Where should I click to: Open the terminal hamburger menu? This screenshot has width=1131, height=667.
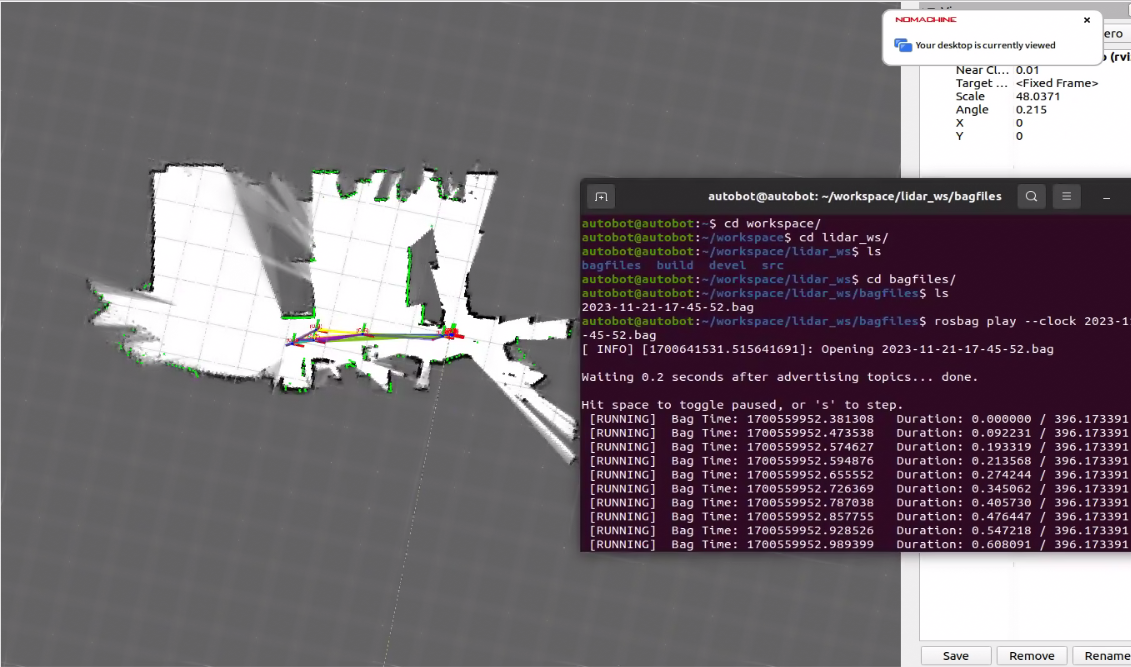pyautogui.click(x=1067, y=197)
